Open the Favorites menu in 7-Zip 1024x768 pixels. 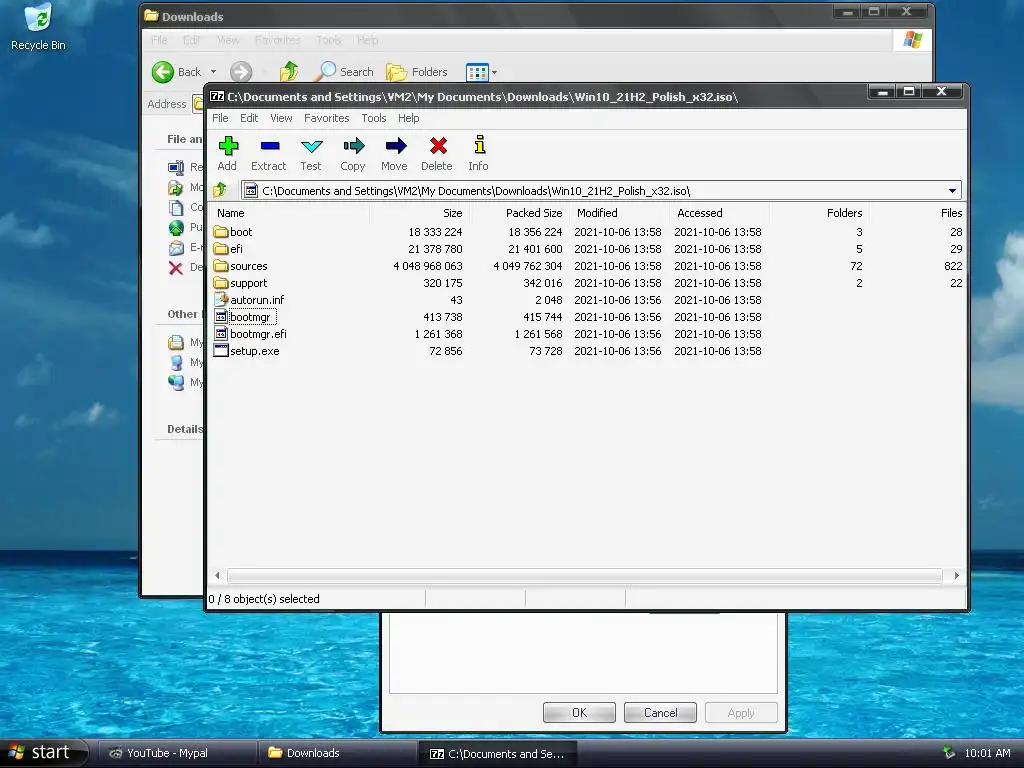coord(327,118)
